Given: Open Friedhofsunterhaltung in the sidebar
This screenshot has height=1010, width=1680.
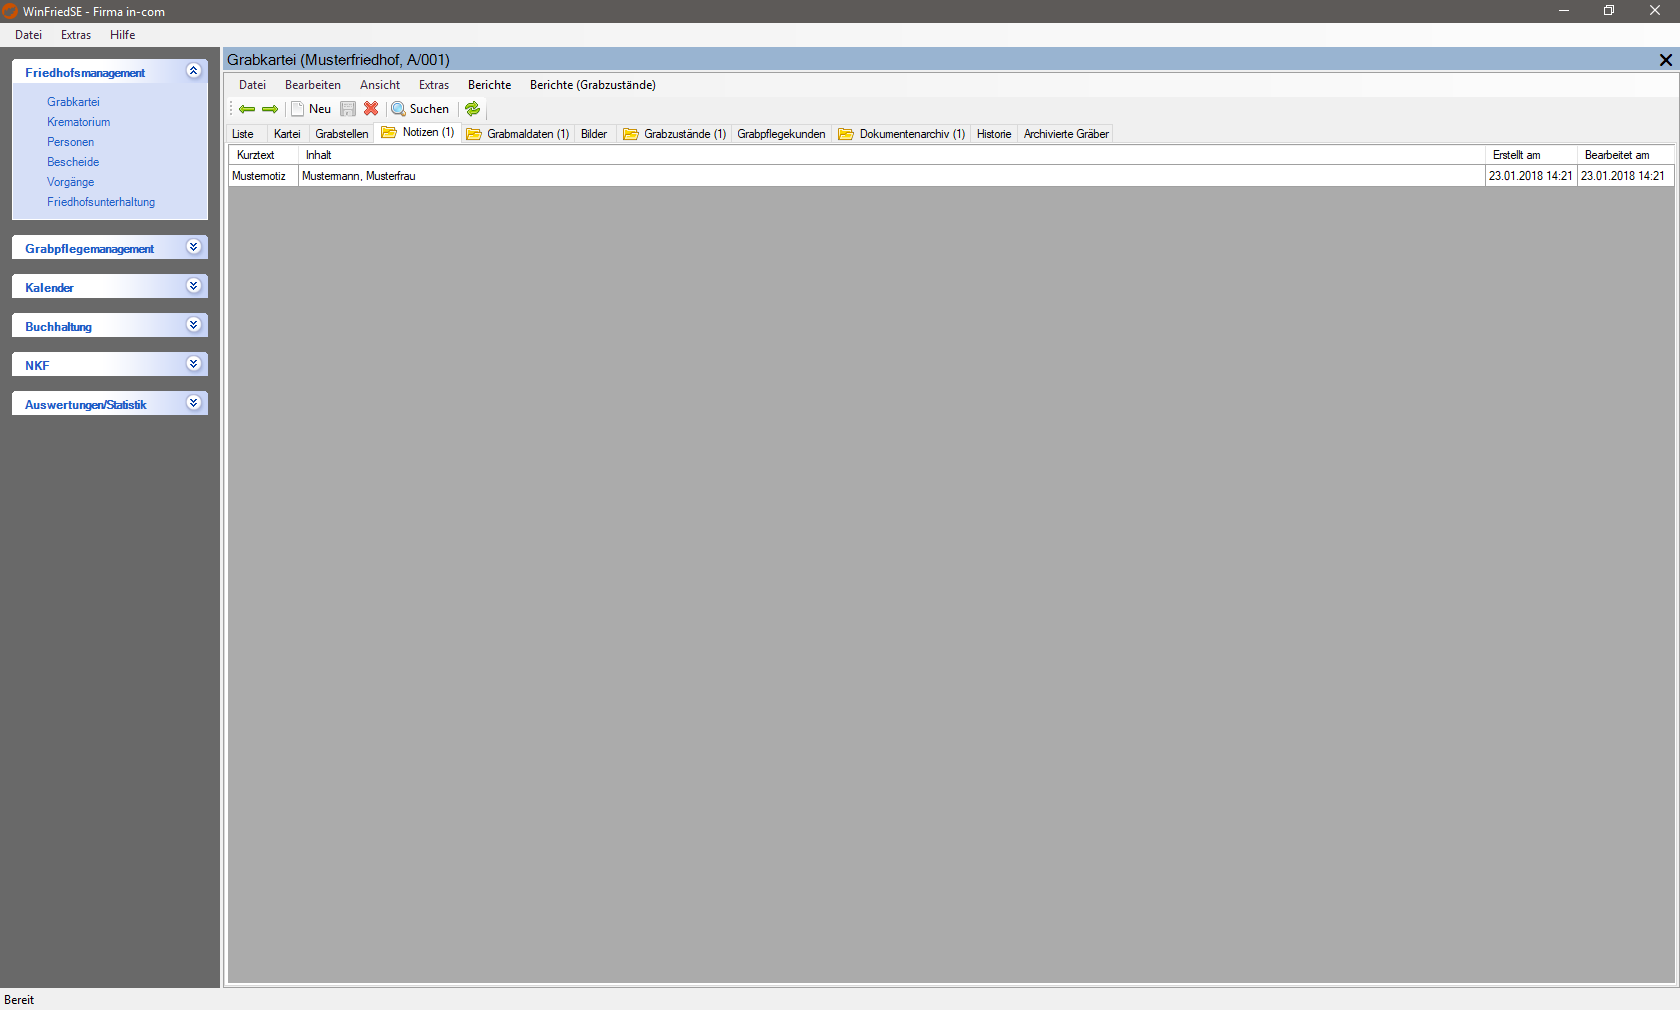Looking at the screenshot, I should 101,202.
